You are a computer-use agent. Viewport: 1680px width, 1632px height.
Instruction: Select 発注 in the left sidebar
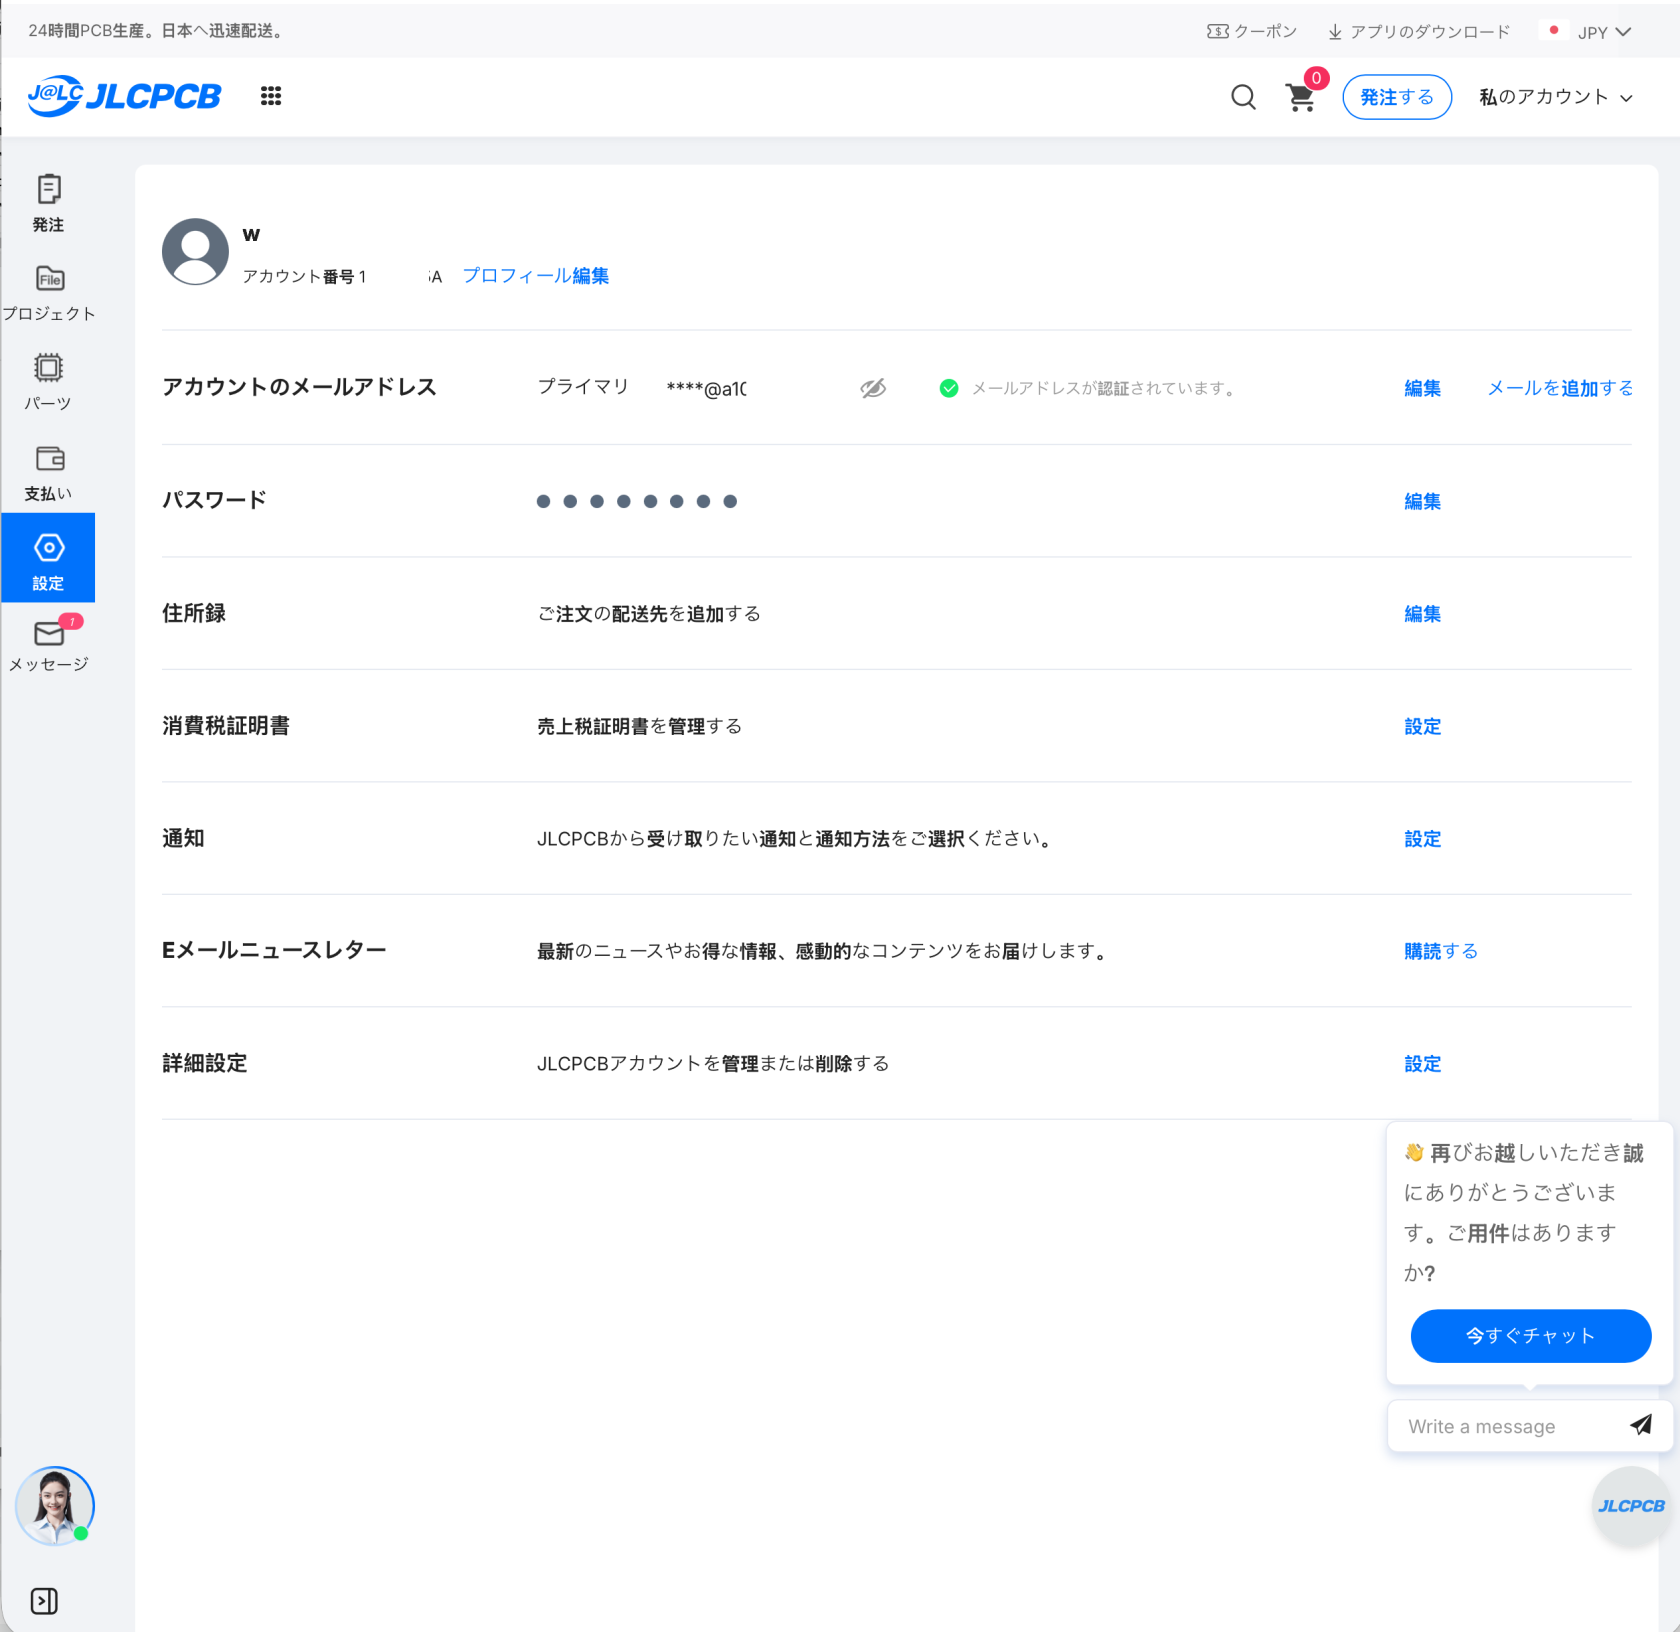click(48, 204)
